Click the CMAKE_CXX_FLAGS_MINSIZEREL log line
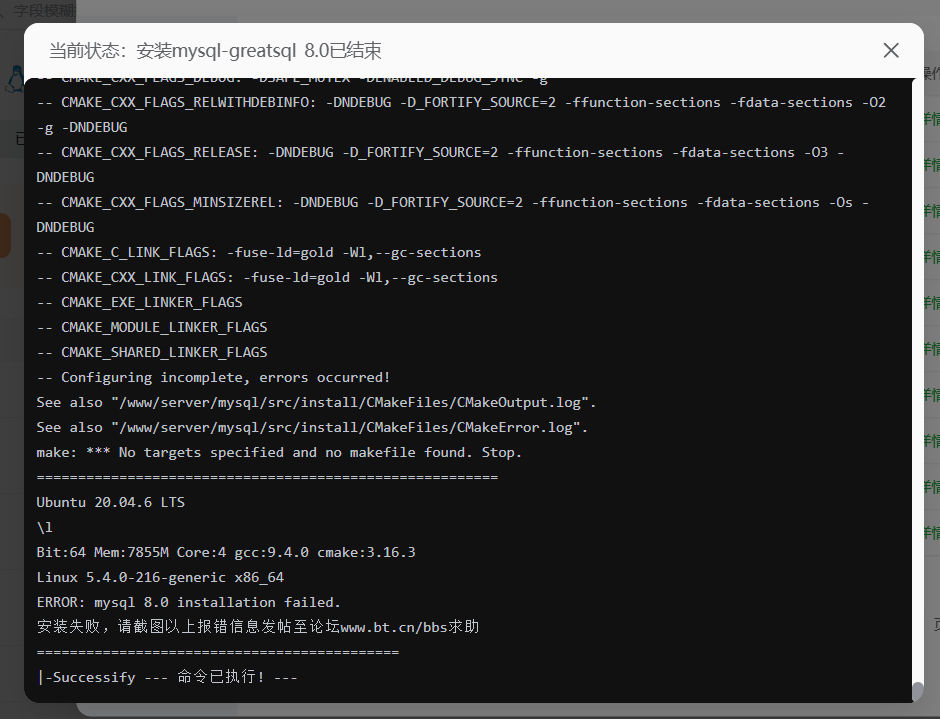This screenshot has height=719, width=940. pyautogui.click(x=453, y=215)
